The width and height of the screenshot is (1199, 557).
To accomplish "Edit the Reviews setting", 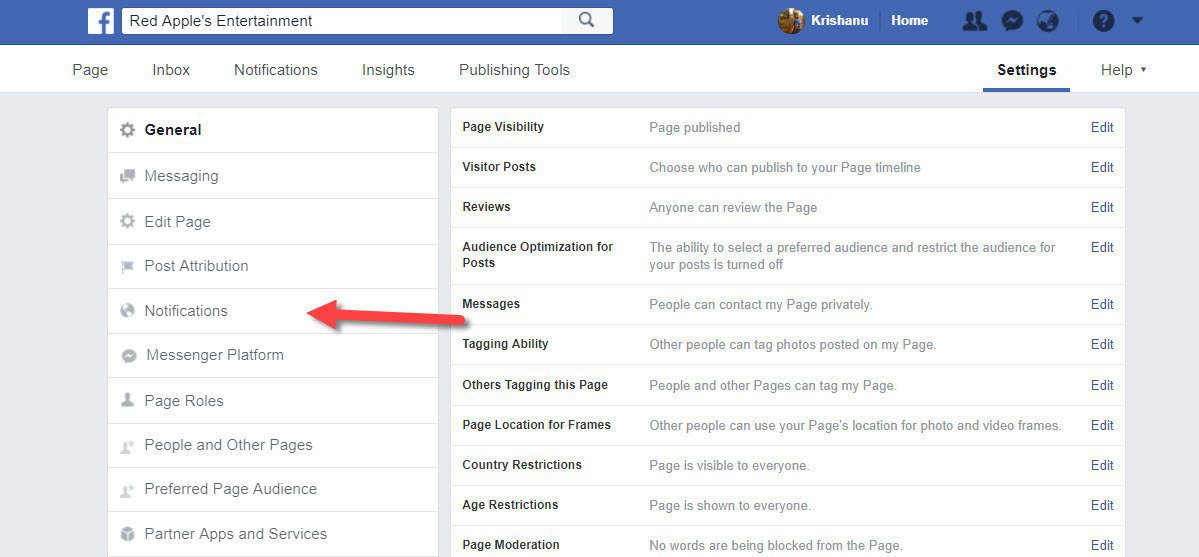I will point(1102,207).
